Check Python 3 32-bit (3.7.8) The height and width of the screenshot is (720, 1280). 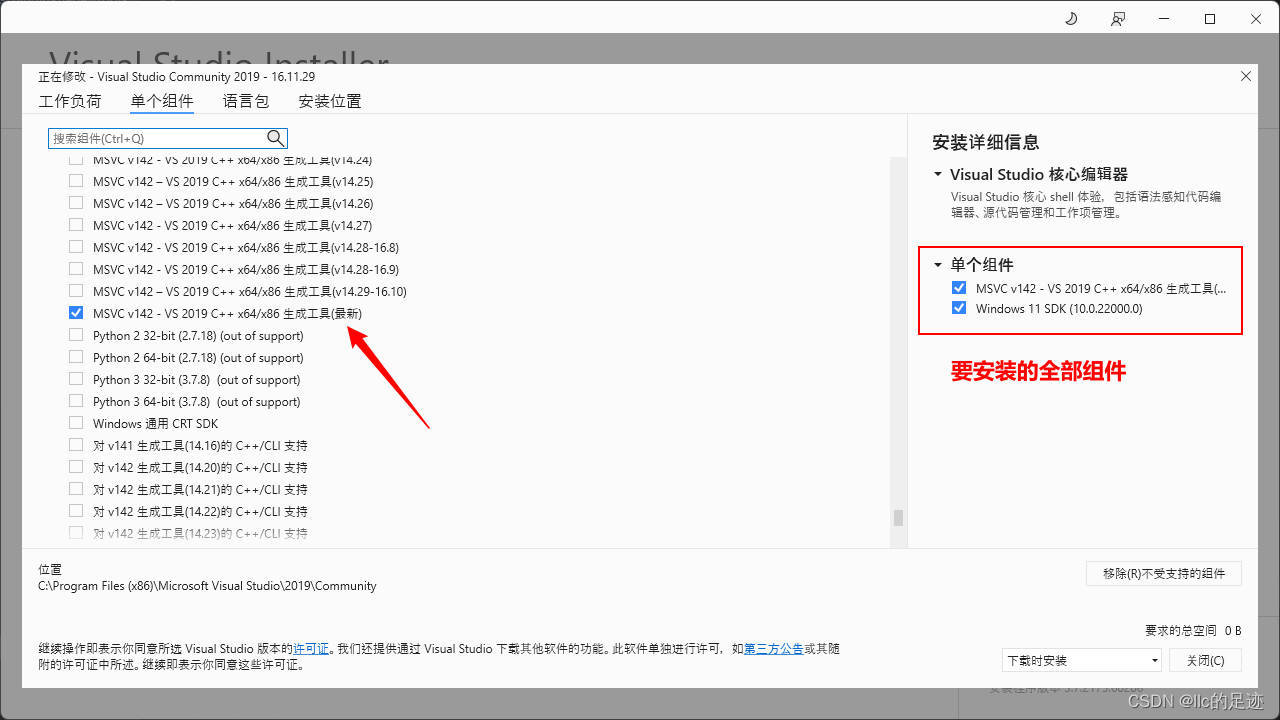(76, 379)
